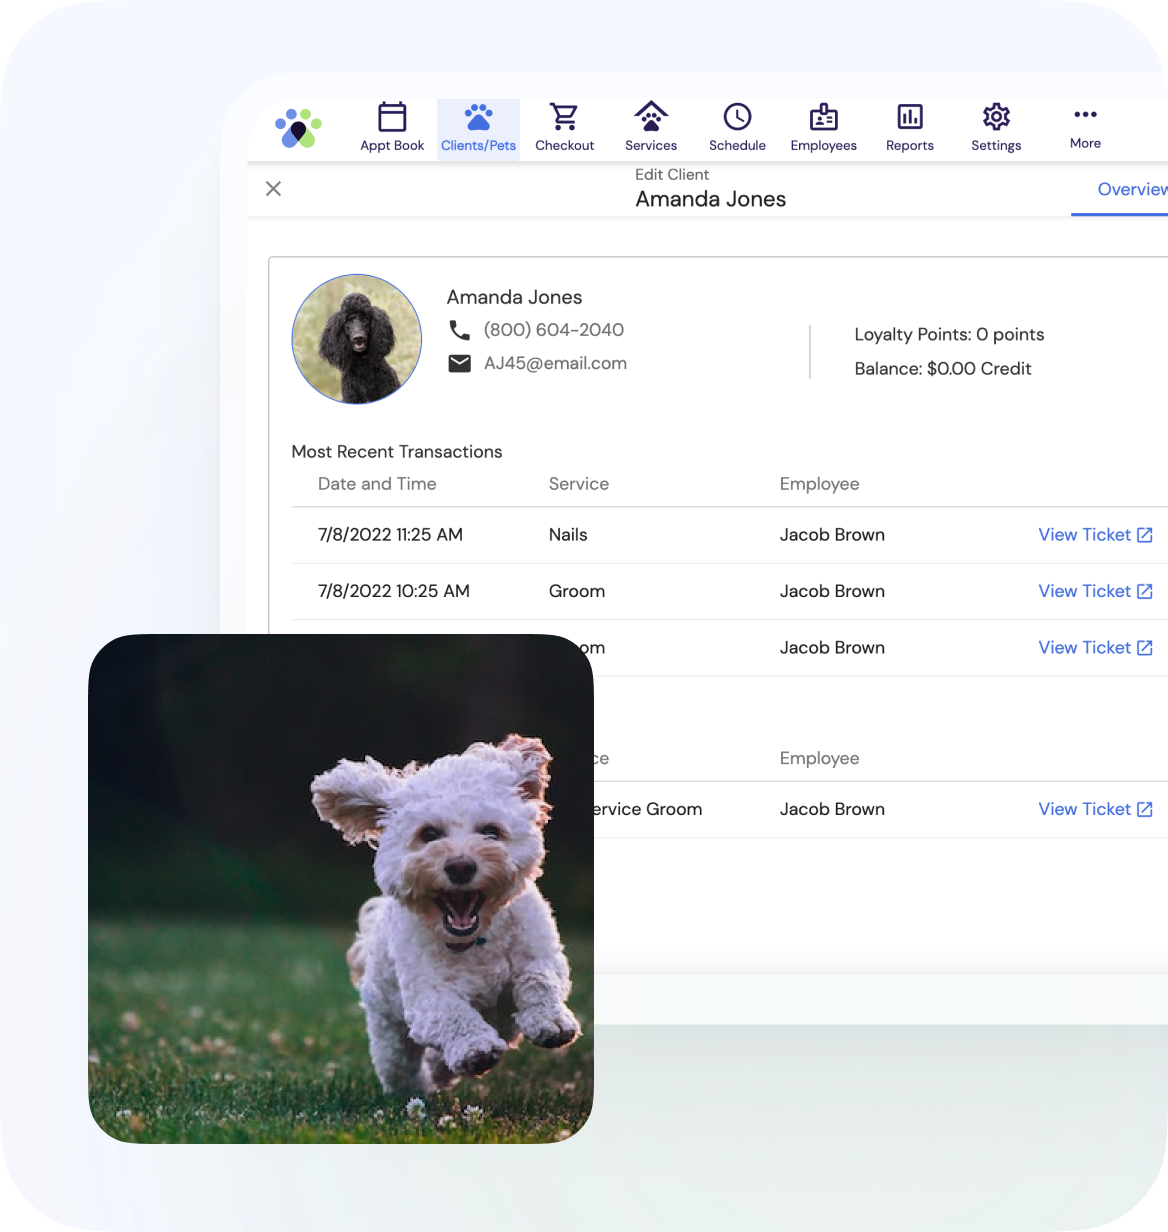Switch to the Overview tab
This screenshot has height=1232, width=1168.
[x=1132, y=189]
